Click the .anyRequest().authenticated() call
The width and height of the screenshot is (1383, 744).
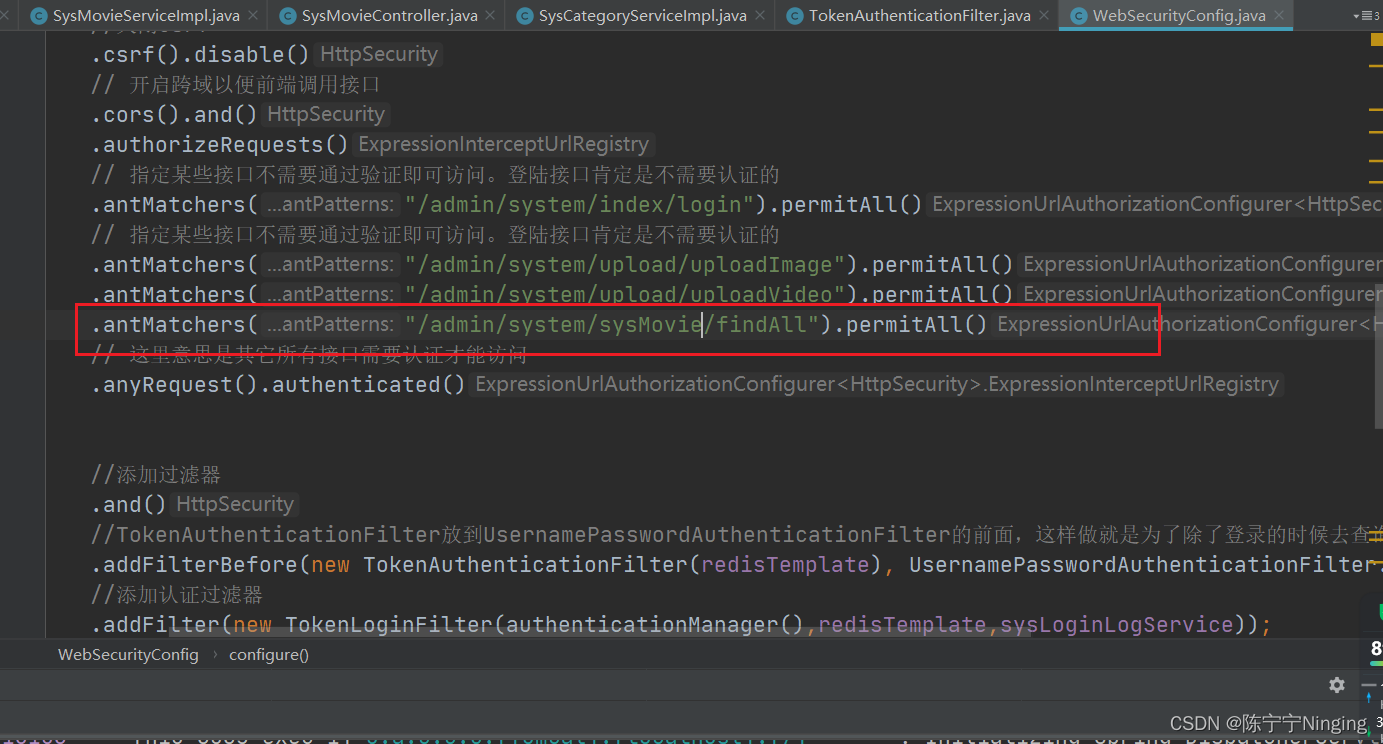[279, 385]
